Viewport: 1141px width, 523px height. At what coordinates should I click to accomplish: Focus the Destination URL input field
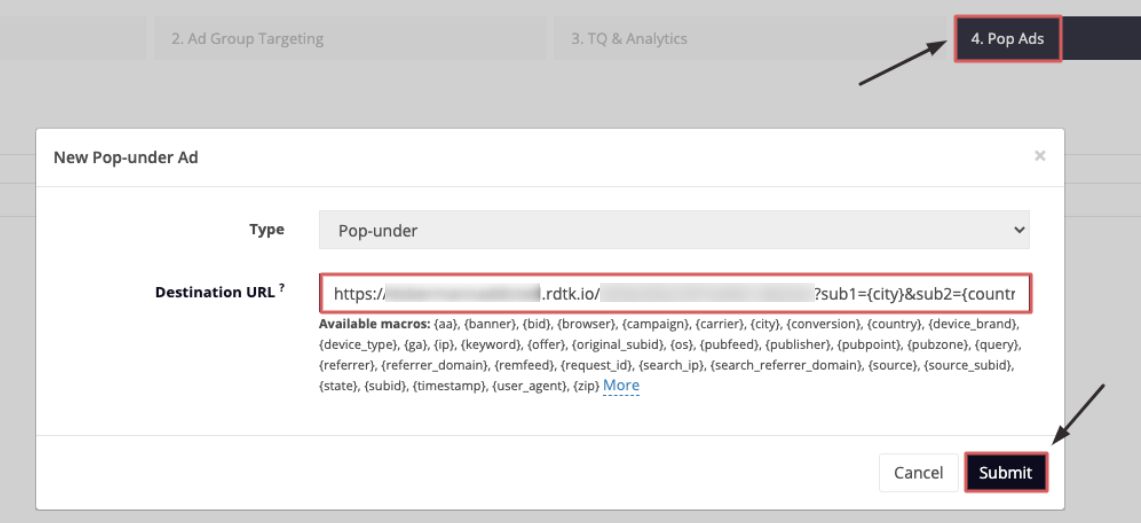tap(674, 294)
